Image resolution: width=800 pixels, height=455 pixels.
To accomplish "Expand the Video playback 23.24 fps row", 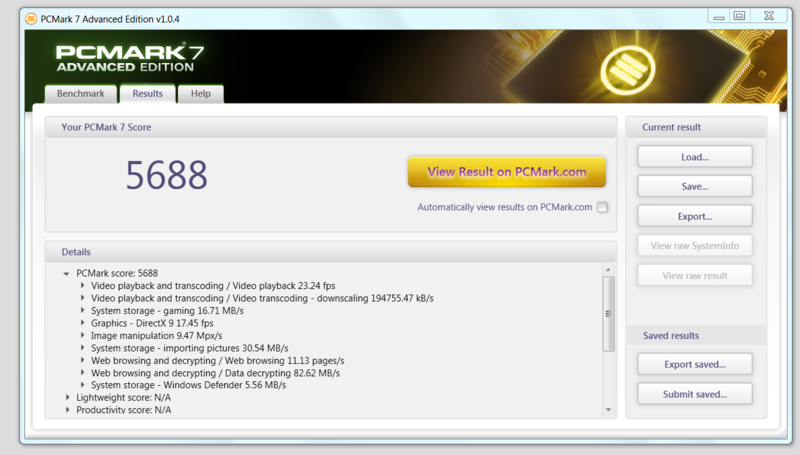I will pyautogui.click(x=82, y=286).
